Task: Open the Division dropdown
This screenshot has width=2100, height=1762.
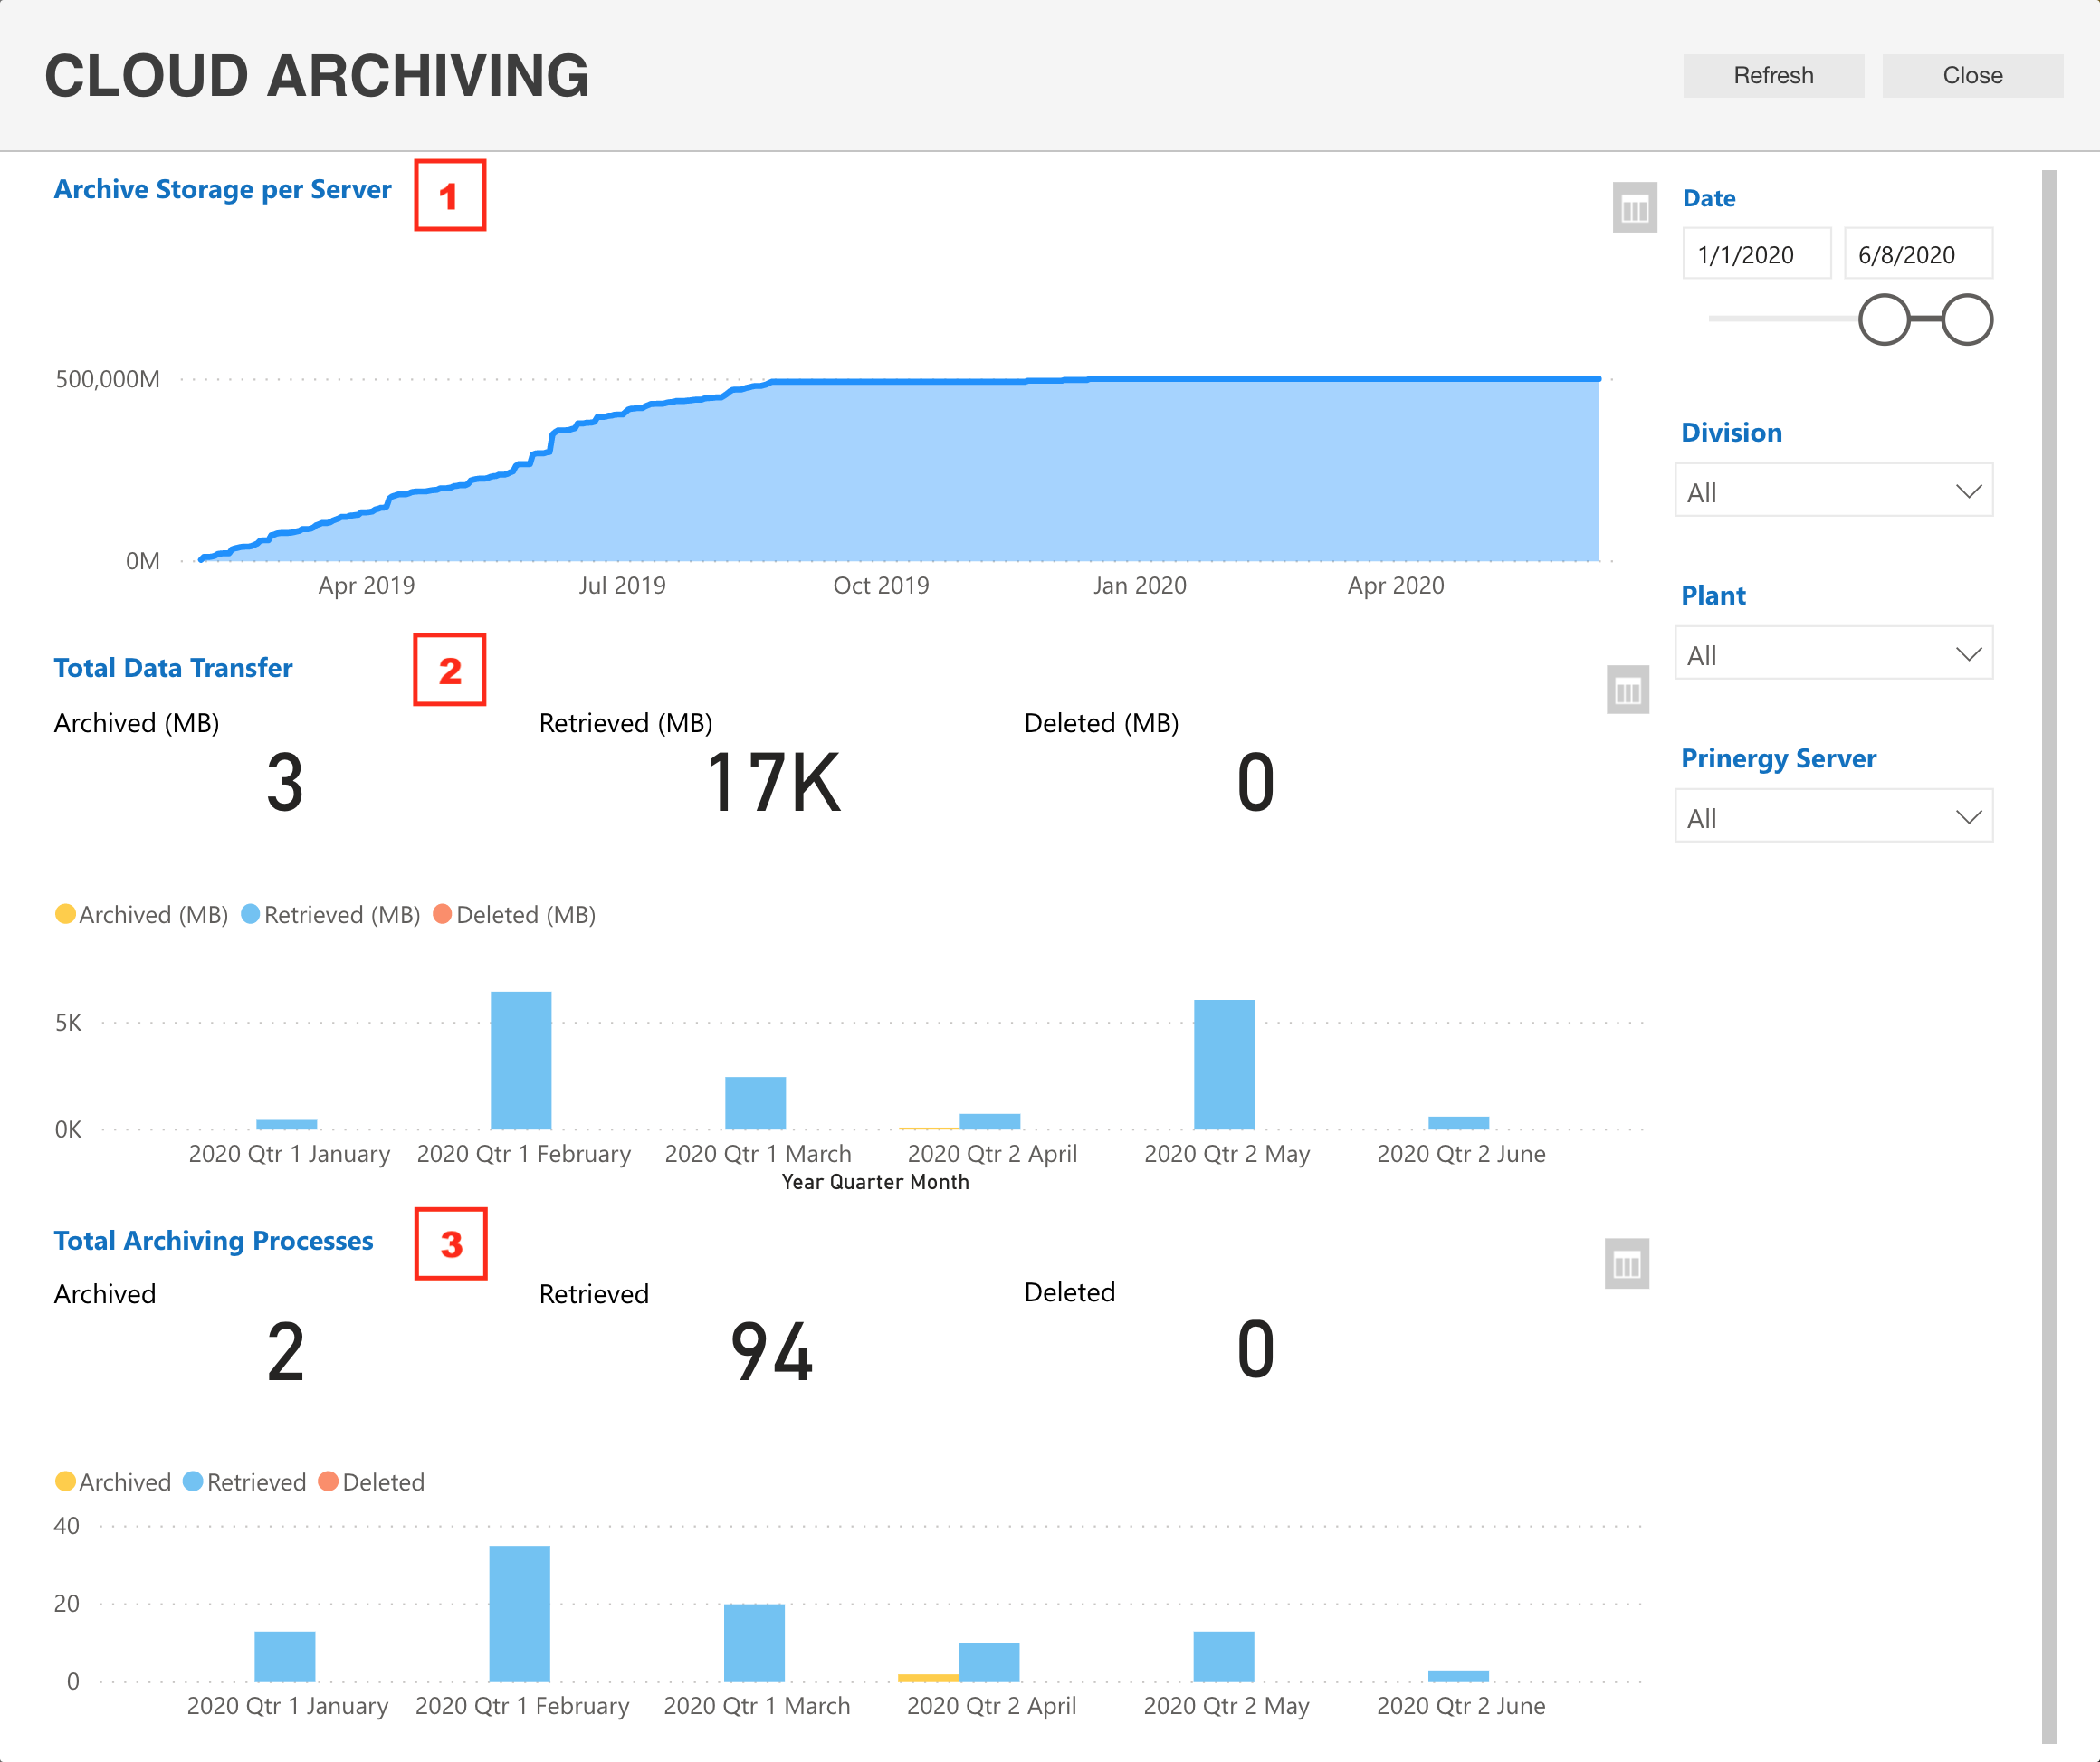Action: [x=1833, y=491]
